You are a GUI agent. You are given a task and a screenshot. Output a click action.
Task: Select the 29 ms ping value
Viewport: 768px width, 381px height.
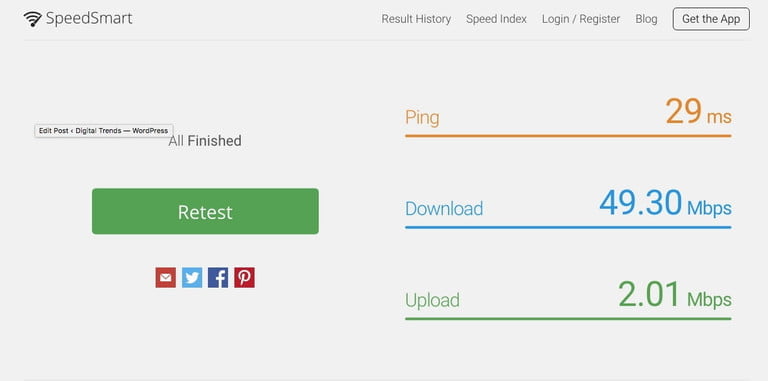click(x=698, y=112)
